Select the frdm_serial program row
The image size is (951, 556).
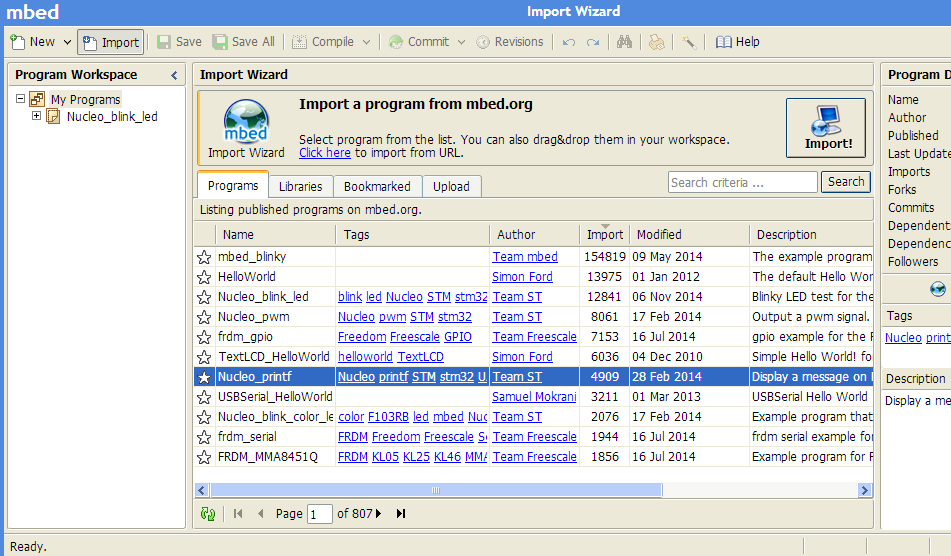[534, 437]
